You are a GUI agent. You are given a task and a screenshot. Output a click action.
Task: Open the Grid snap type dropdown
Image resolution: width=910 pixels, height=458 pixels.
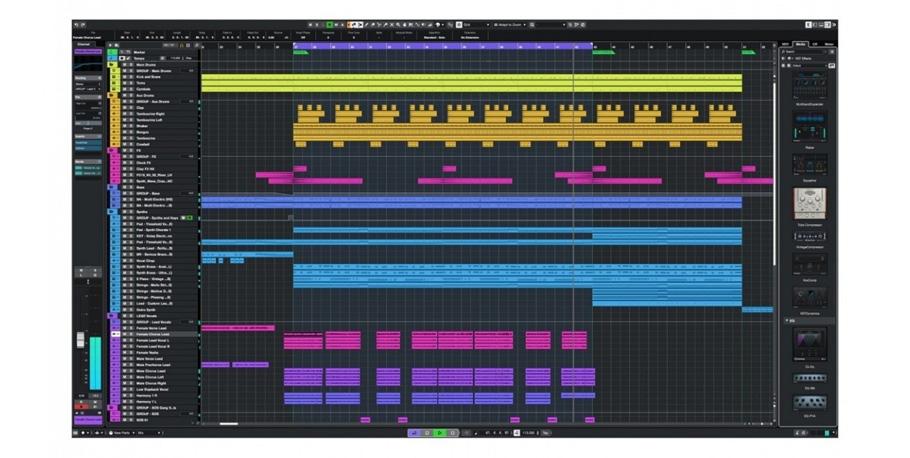(x=474, y=24)
